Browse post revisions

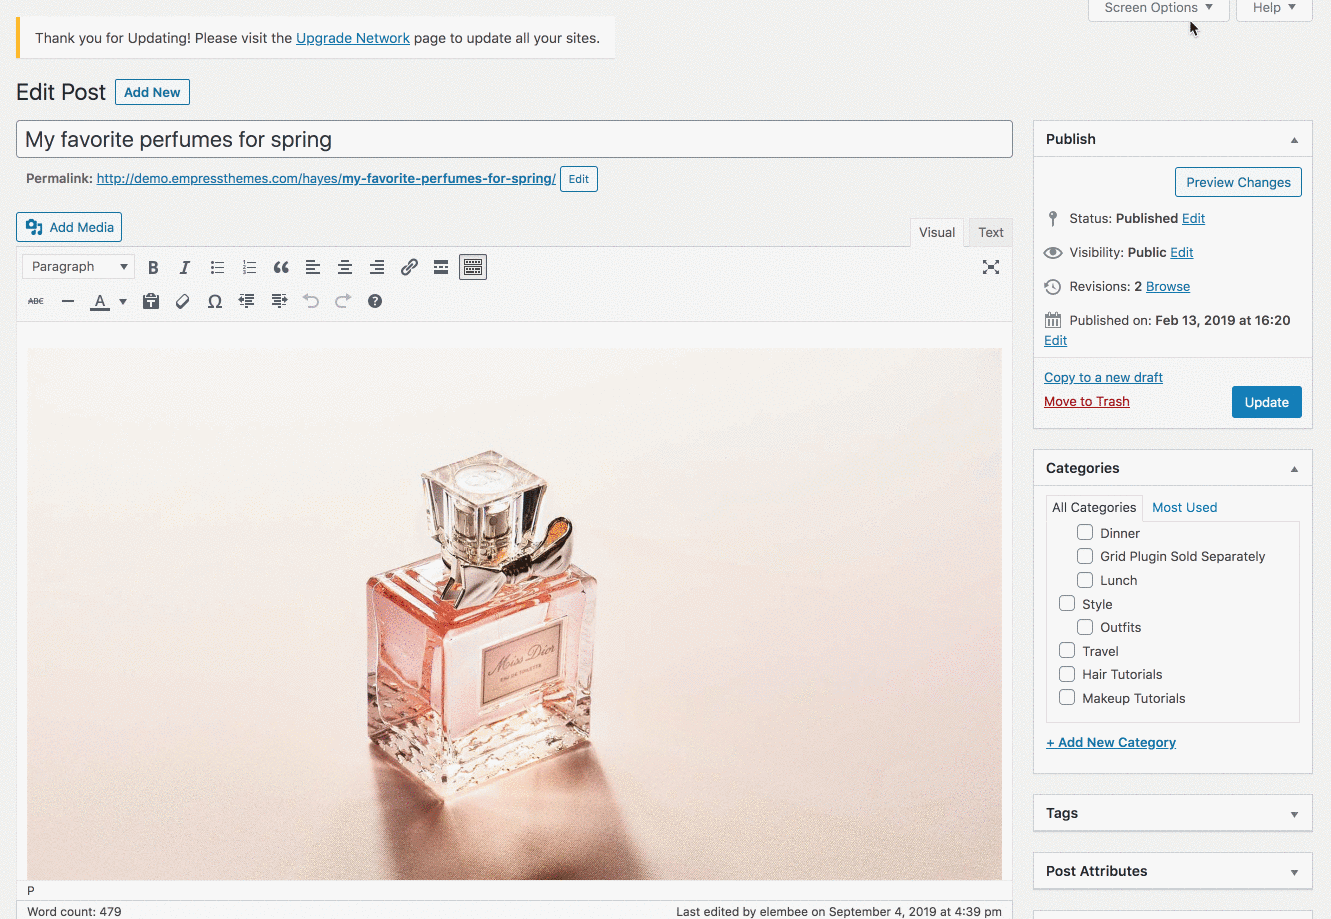[1168, 287]
